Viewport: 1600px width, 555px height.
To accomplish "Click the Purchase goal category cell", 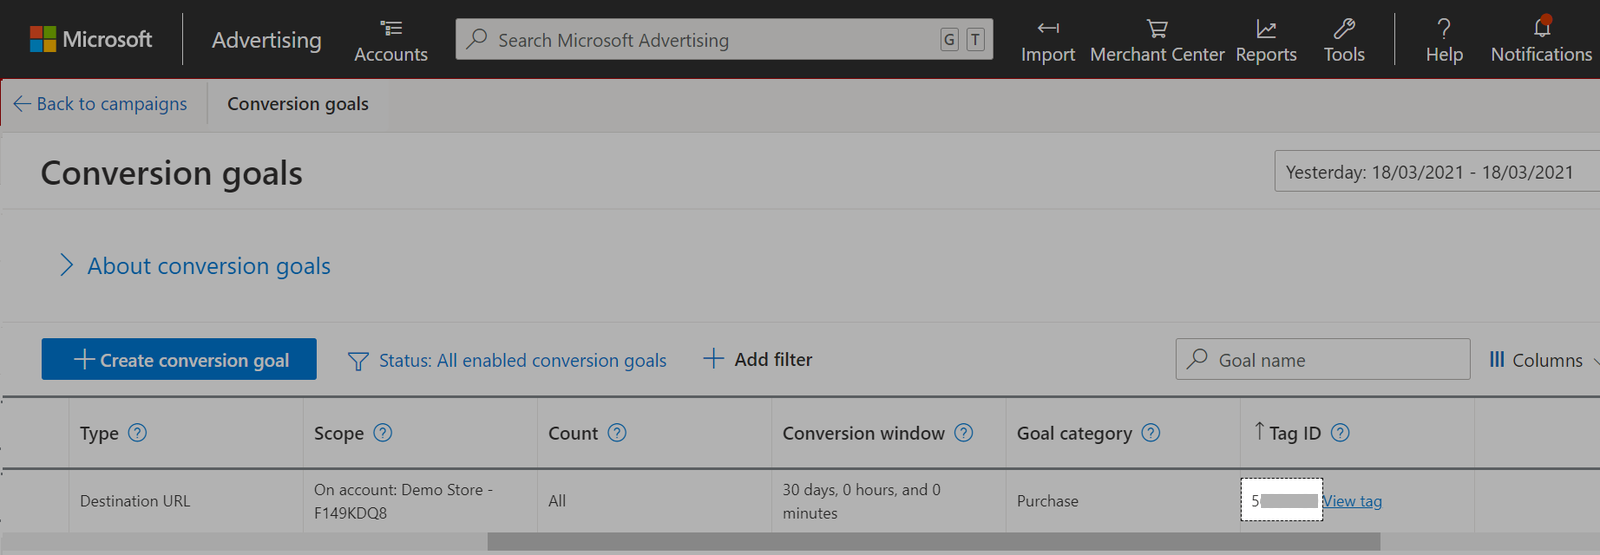I will pos(1048,501).
